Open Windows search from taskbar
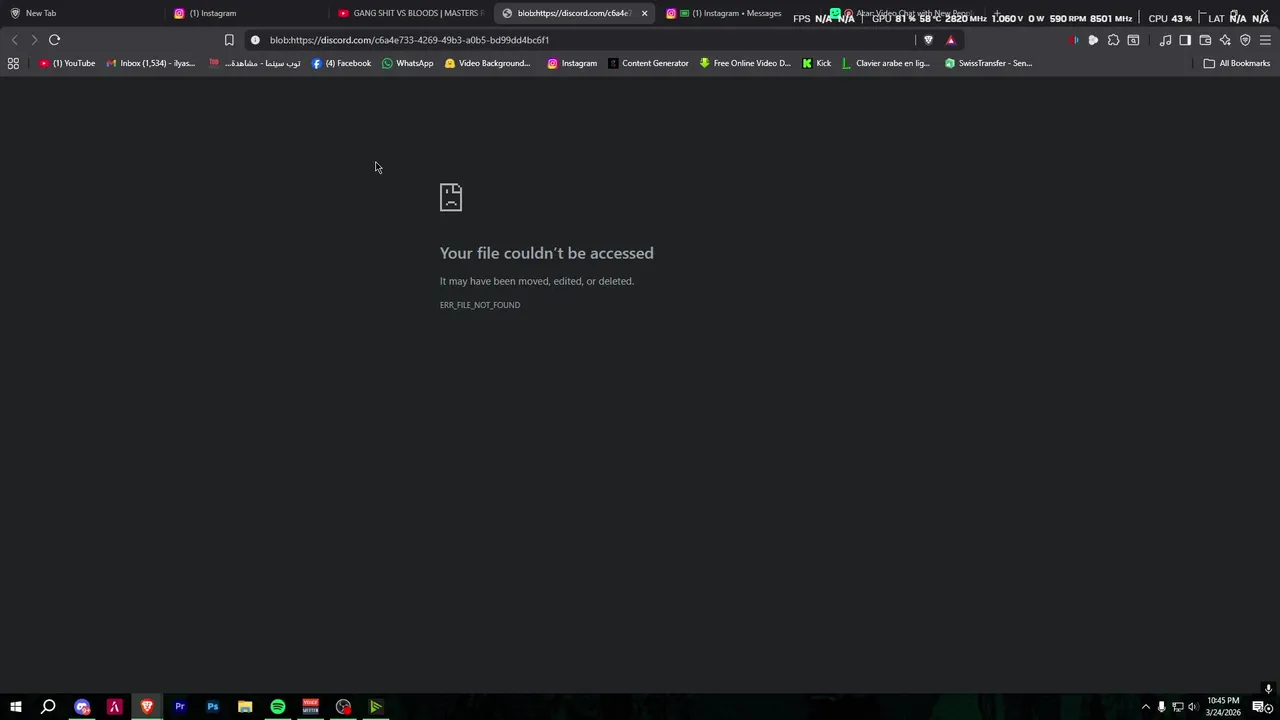The image size is (1280, 720). tap(48, 707)
